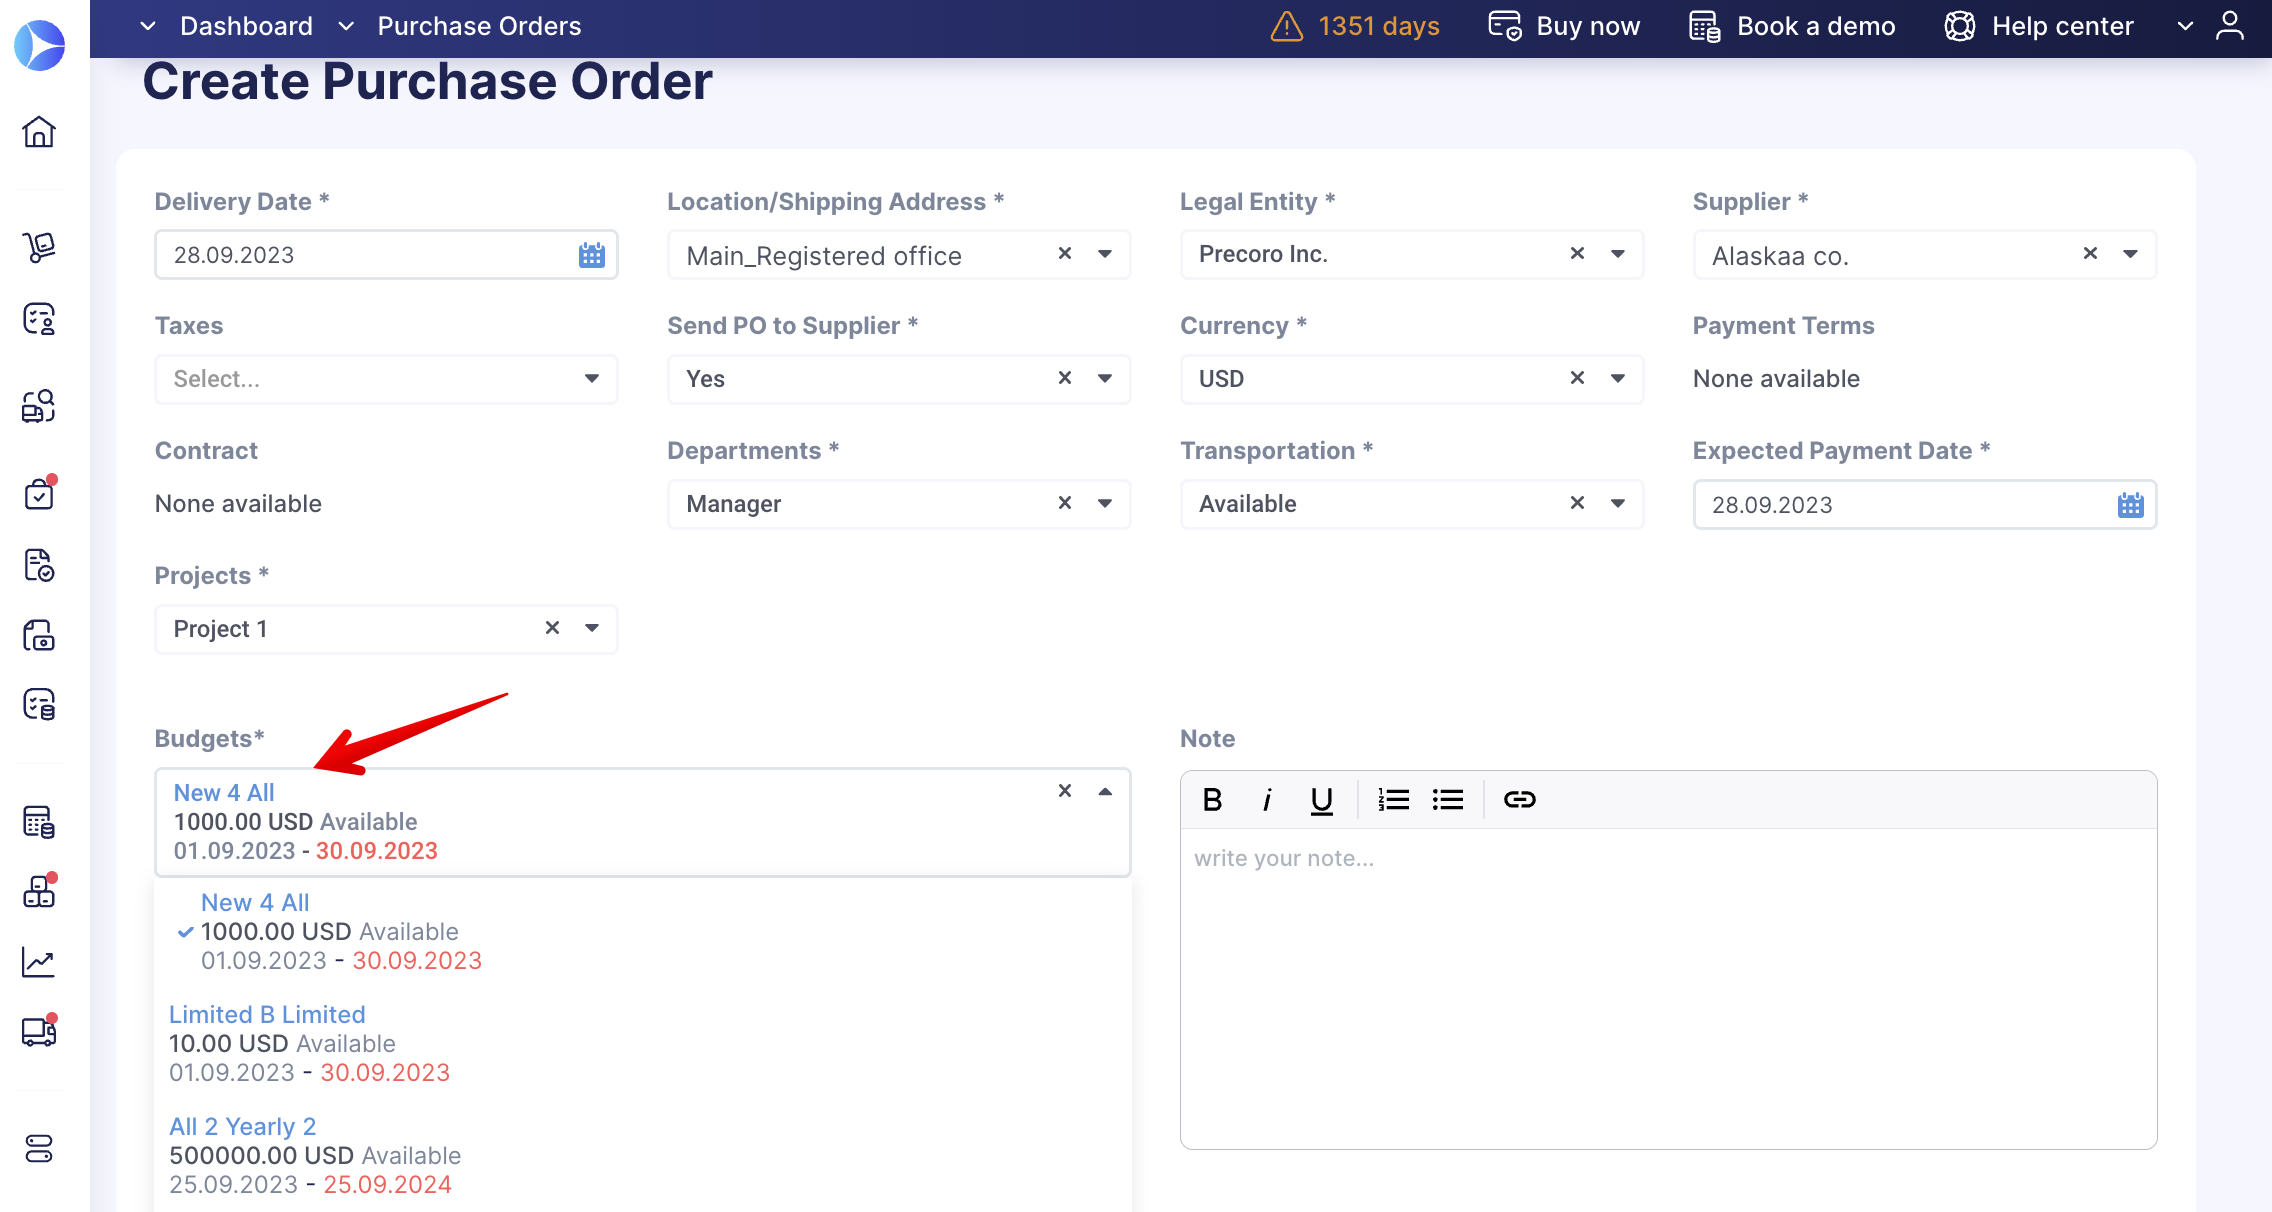Screen dimensions: 2272x1212
Task: Clear the selected Budget
Action: 1065,791
